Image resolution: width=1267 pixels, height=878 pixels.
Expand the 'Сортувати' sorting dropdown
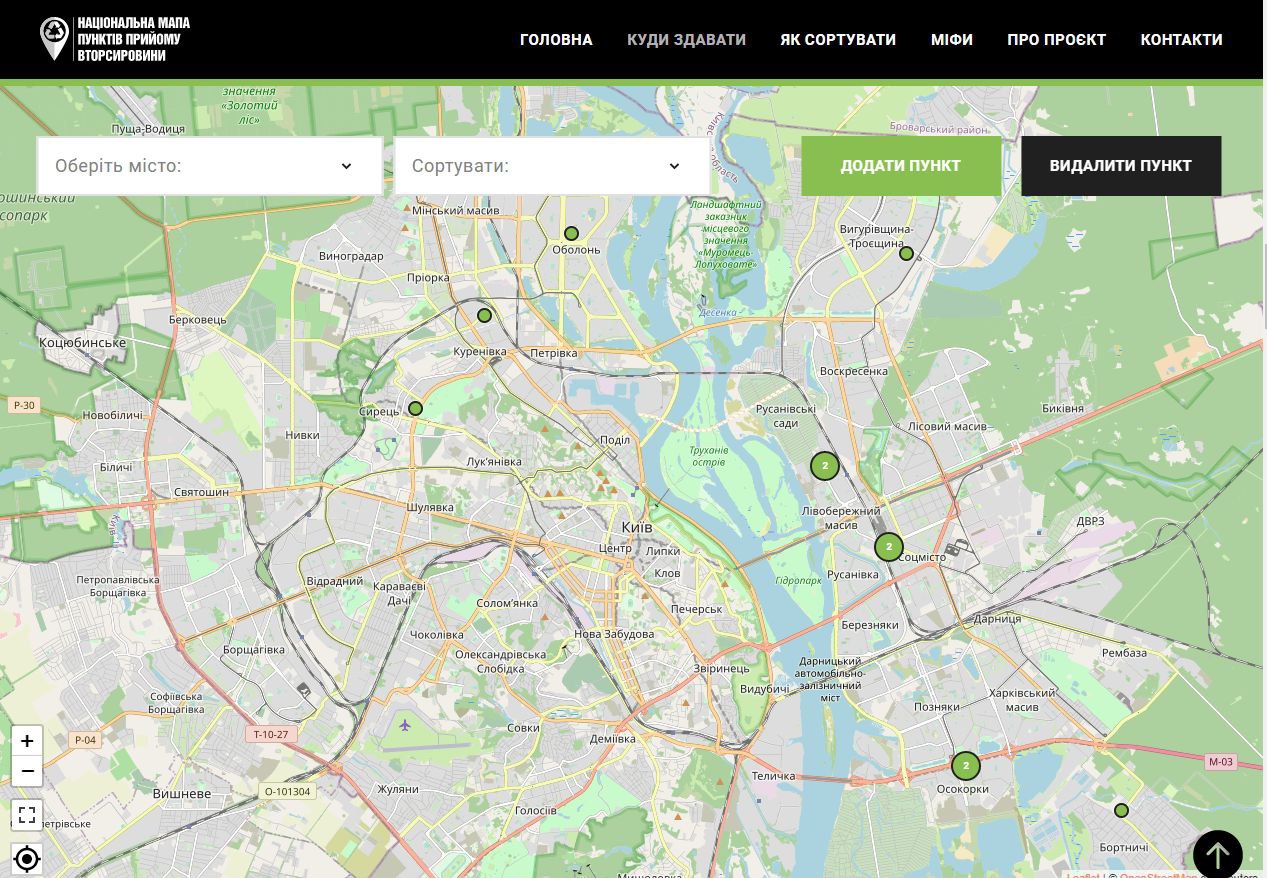pos(552,166)
